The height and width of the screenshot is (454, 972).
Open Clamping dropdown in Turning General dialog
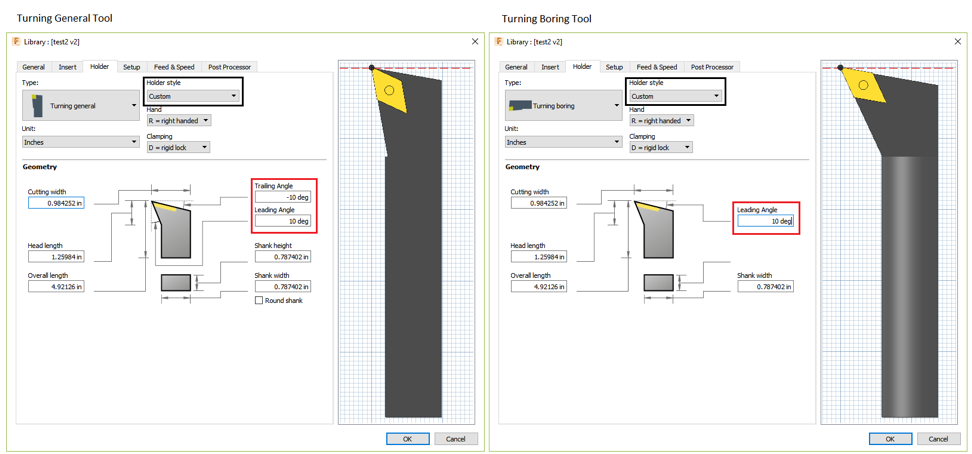coord(178,148)
